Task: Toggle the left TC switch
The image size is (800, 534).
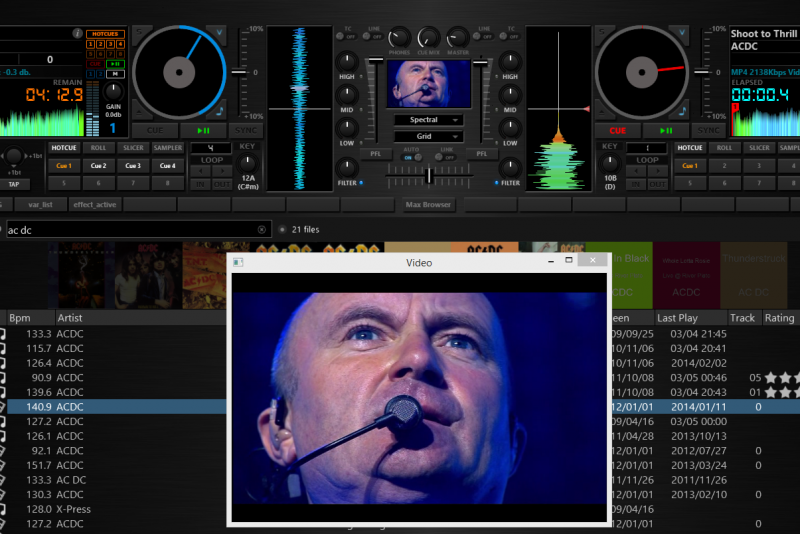Action: (345, 36)
